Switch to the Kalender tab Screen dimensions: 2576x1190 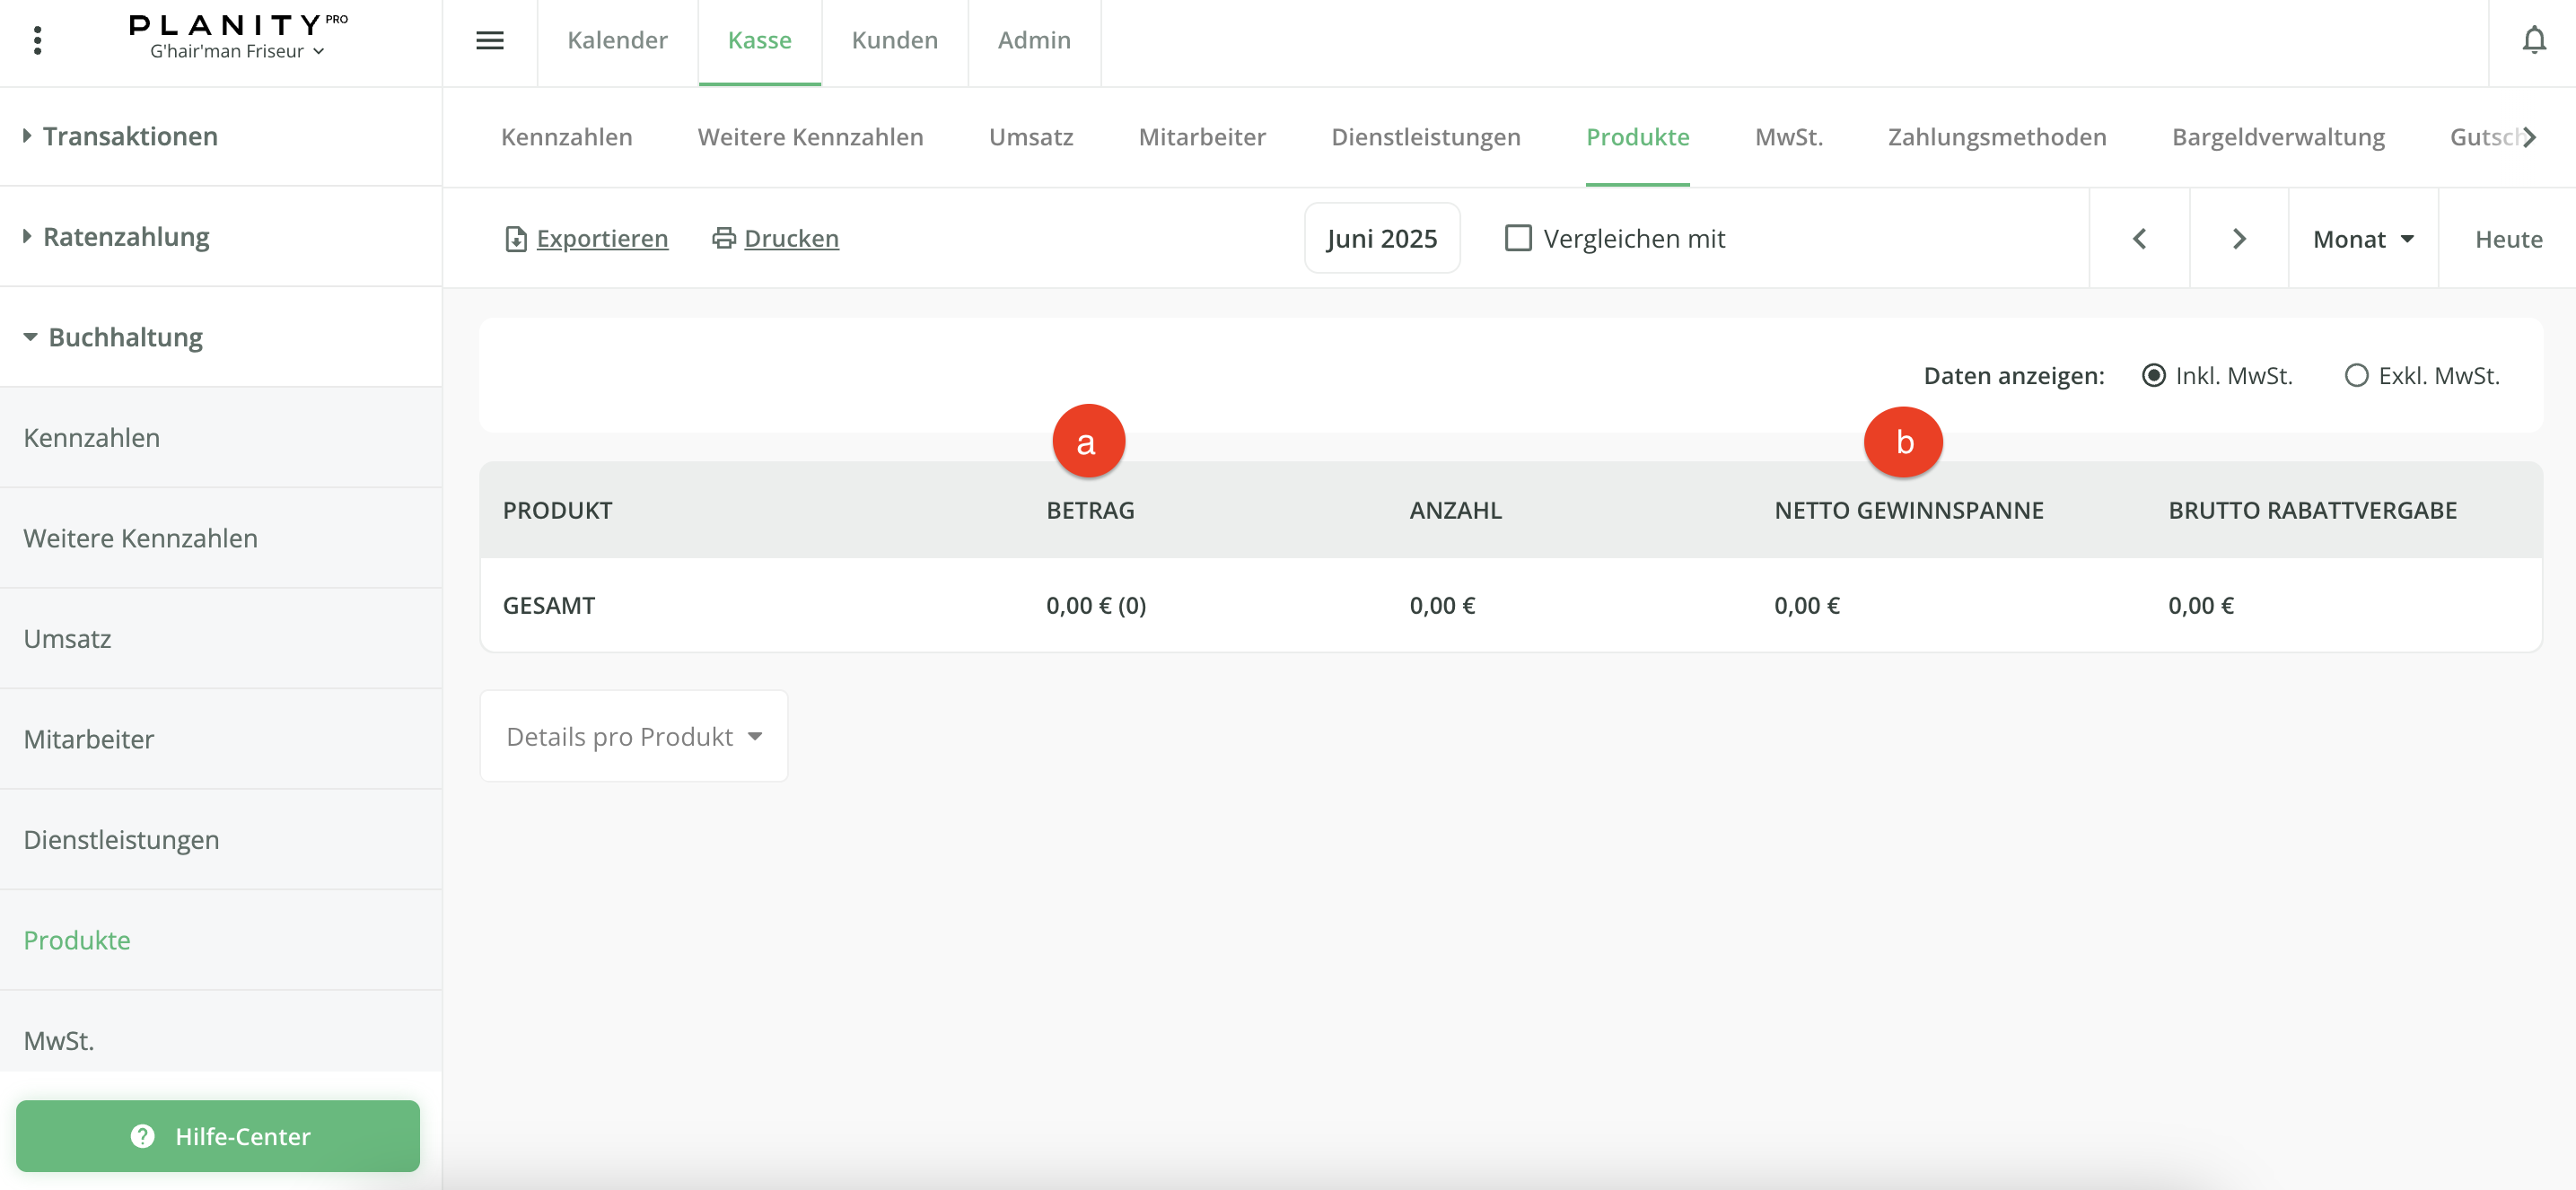[617, 41]
